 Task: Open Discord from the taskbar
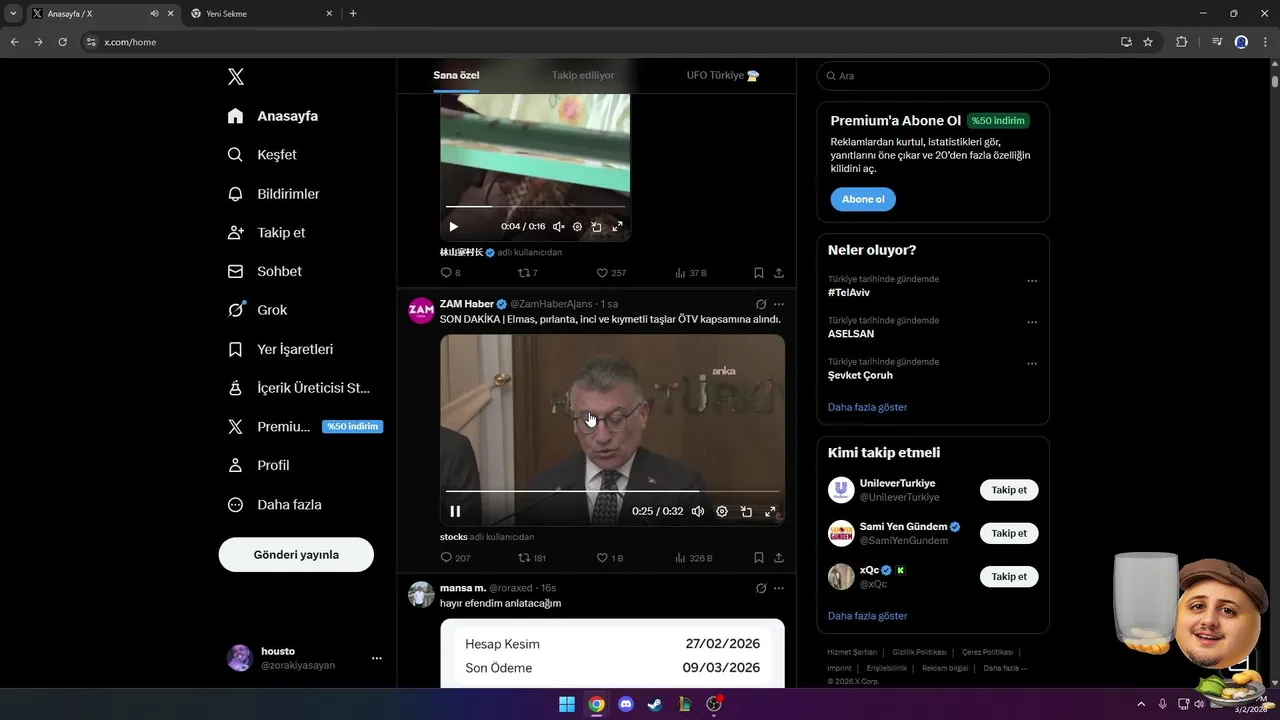(x=626, y=704)
